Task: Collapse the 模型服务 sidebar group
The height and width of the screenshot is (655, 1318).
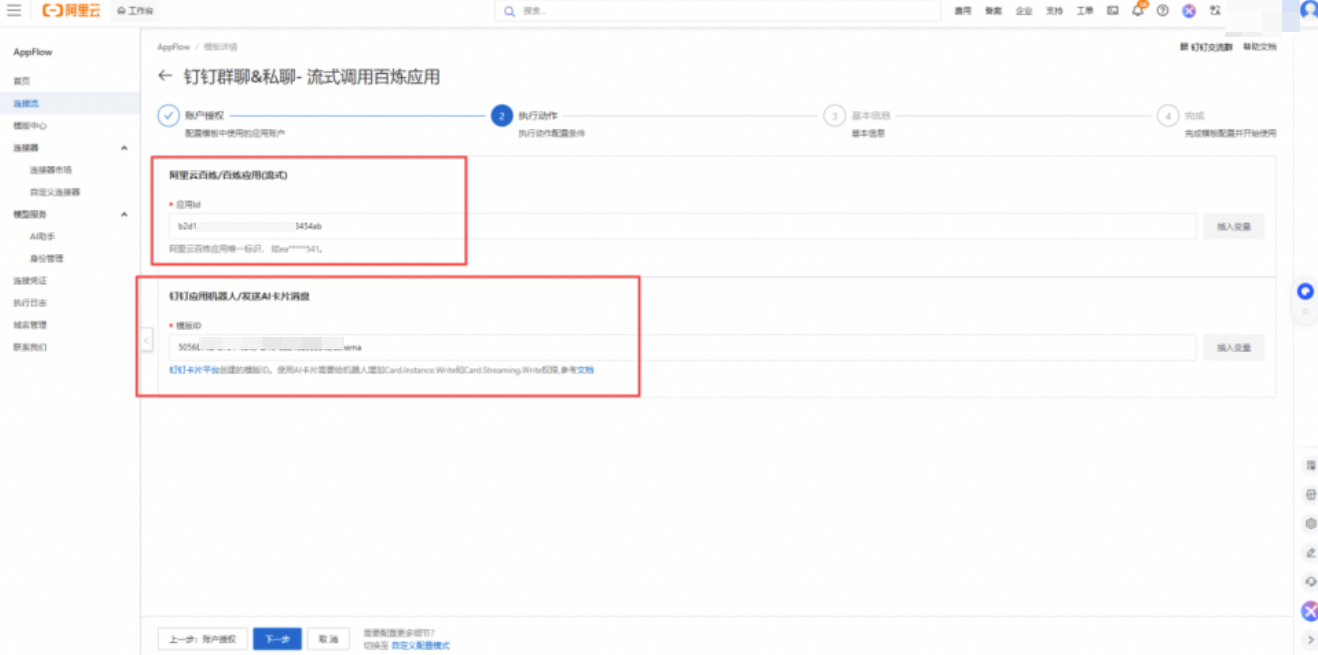Action: click(124, 214)
